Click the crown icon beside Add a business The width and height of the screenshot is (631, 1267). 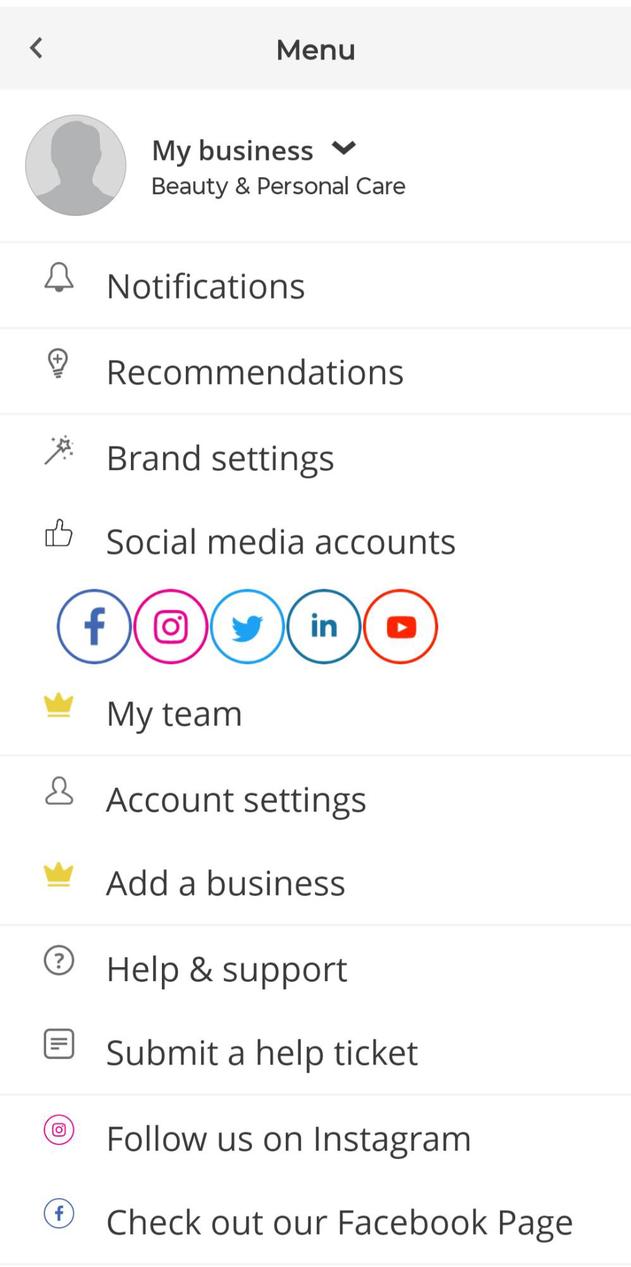tap(59, 875)
